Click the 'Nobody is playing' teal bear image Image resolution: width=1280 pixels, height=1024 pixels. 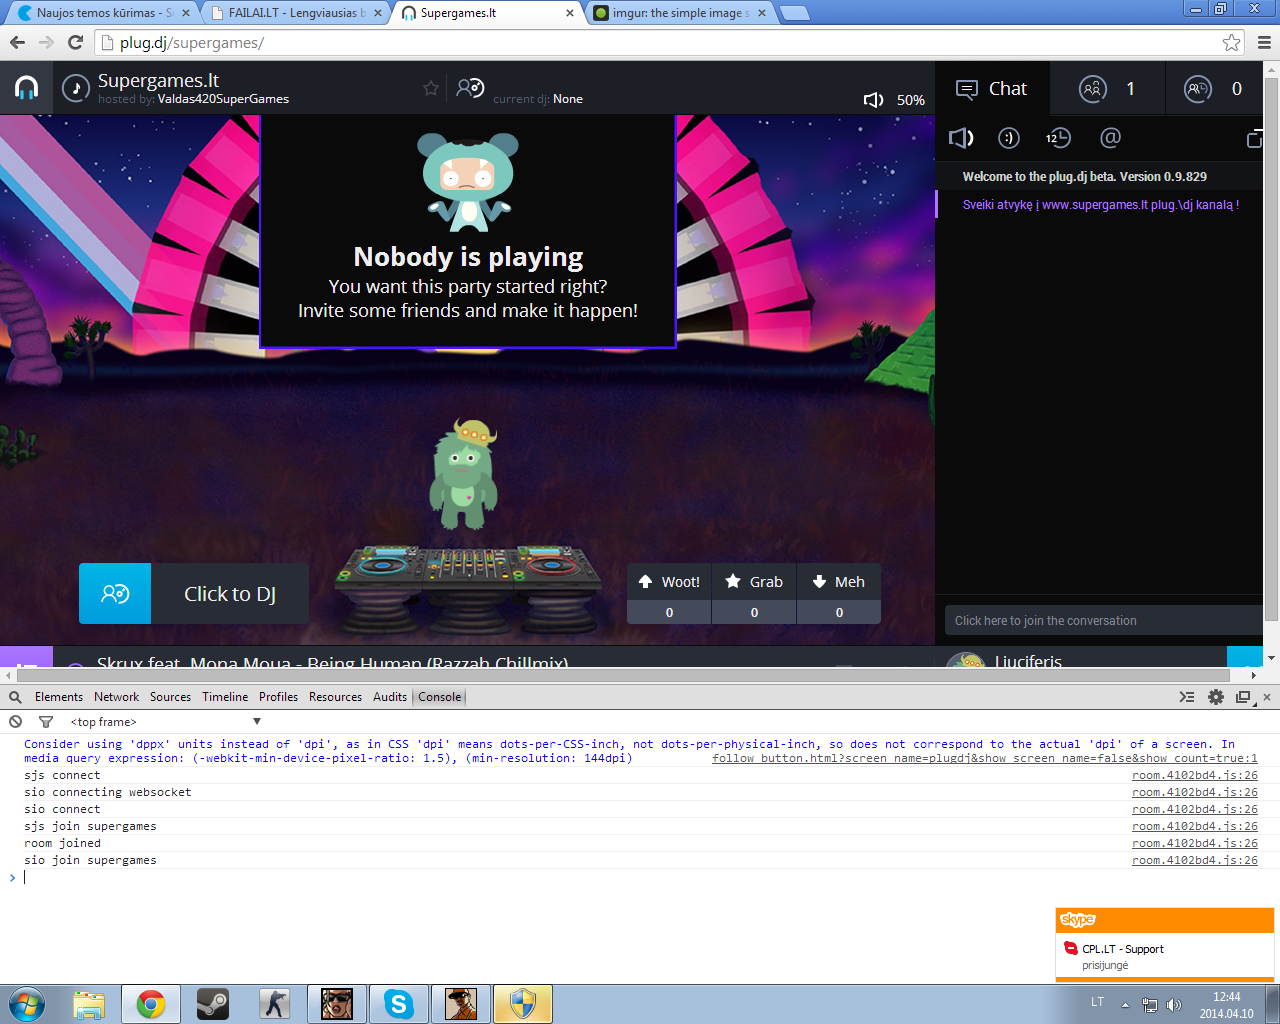tap(468, 180)
